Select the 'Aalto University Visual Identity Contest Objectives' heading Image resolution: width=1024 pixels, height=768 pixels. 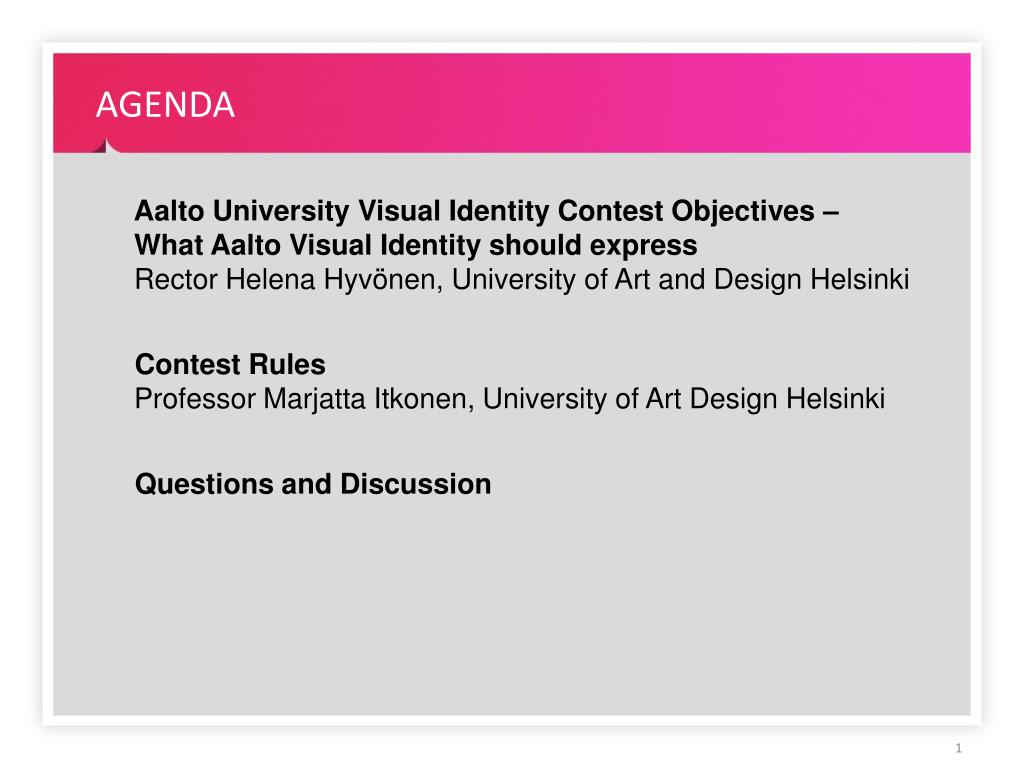coord(487,211)
